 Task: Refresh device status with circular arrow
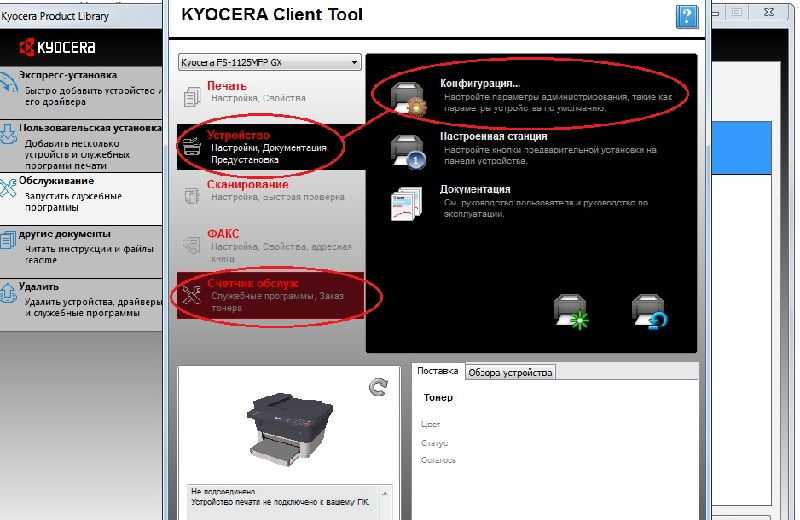coord(378,388)
